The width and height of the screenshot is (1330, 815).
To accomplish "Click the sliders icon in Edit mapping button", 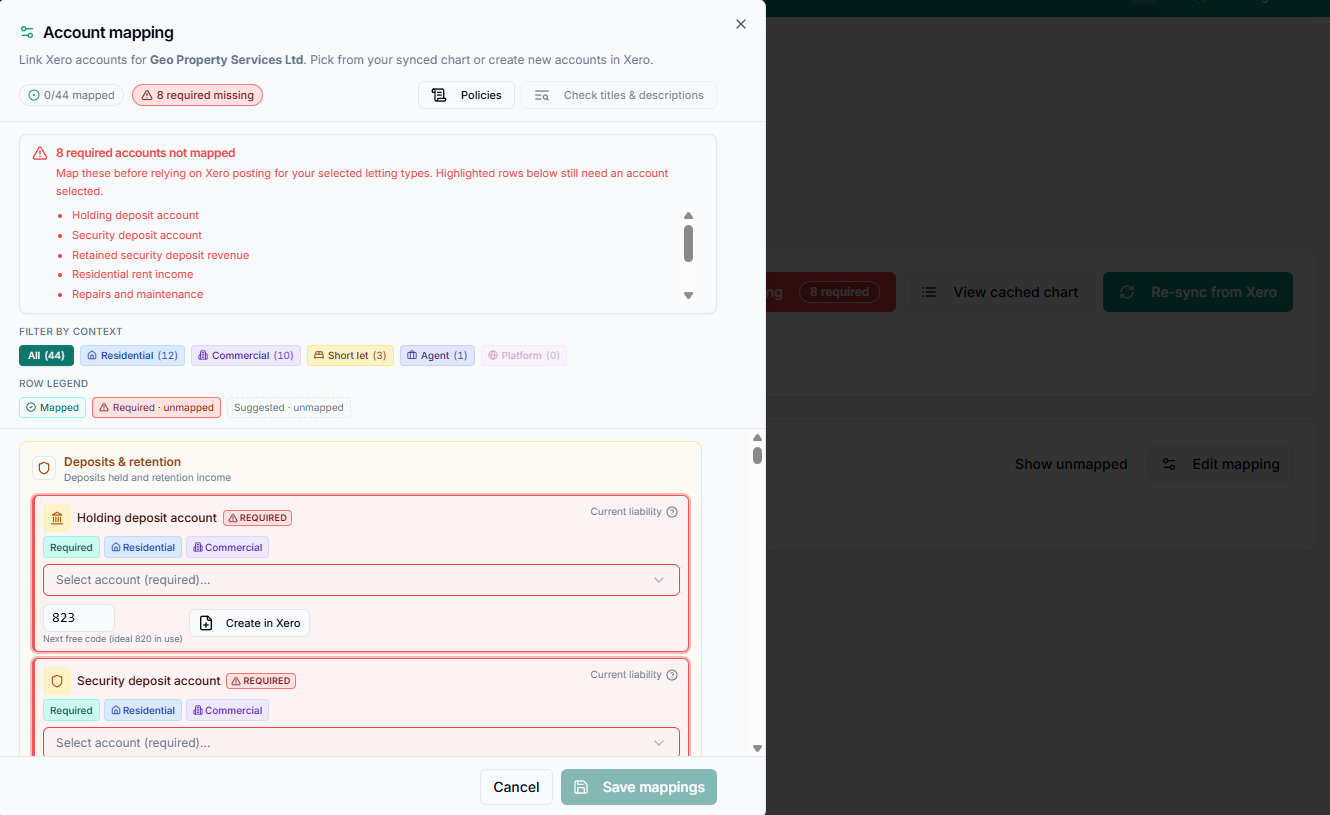I will tap(1169, 464).
